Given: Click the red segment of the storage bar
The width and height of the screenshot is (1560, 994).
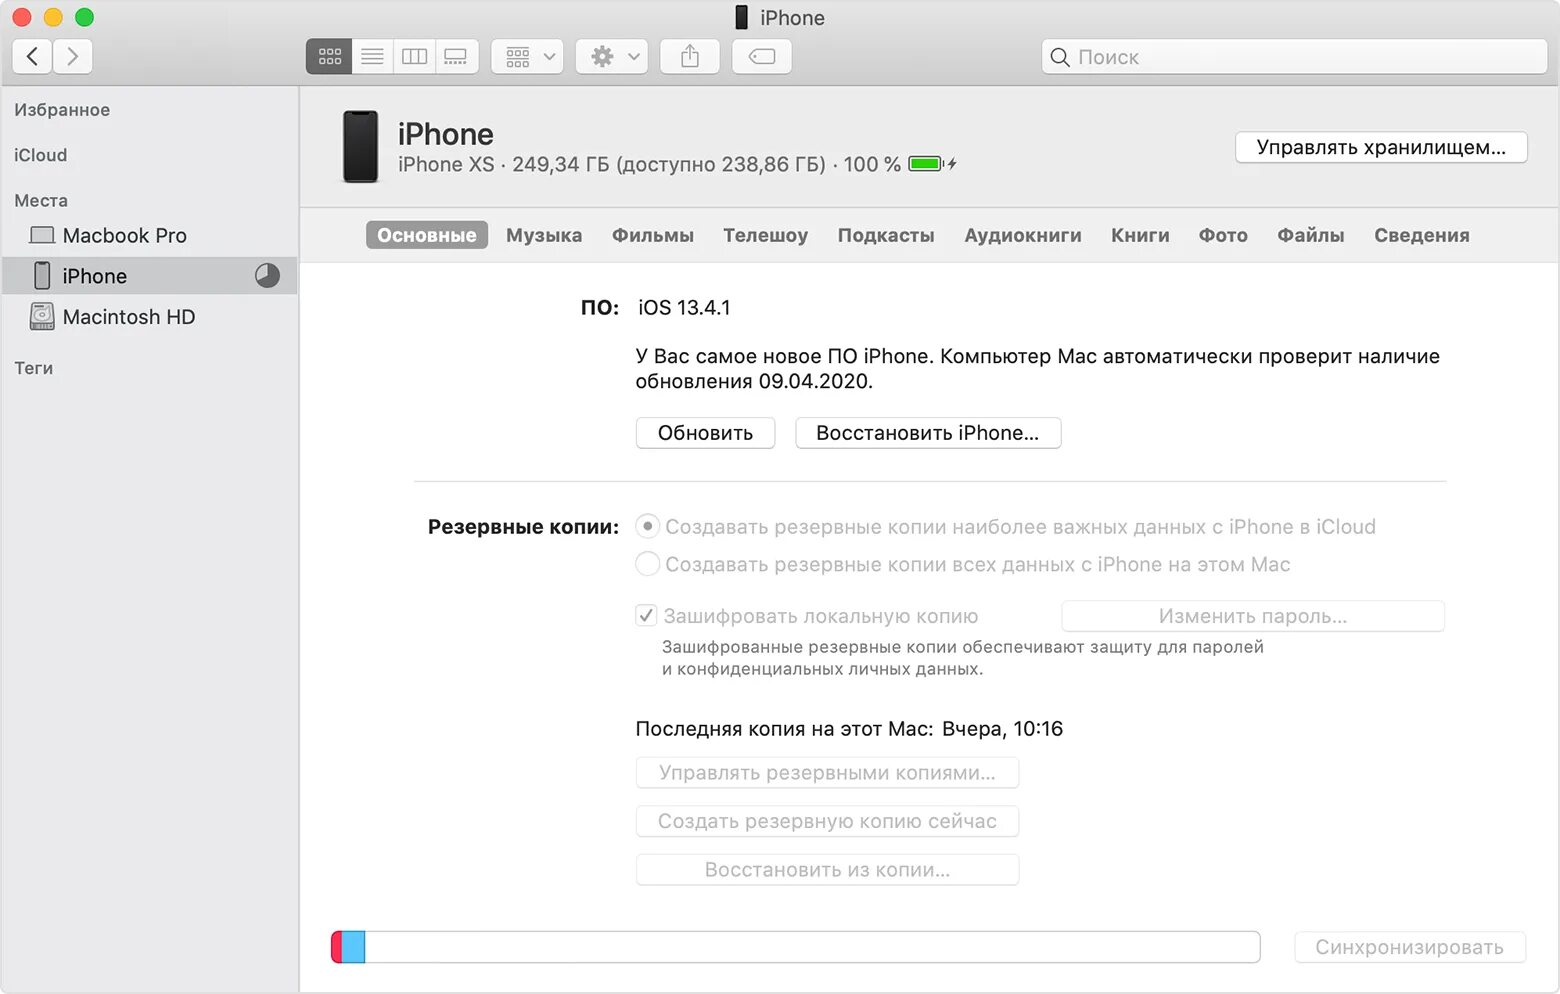Looking at the screenshot, I should click(x=337, y=947).
